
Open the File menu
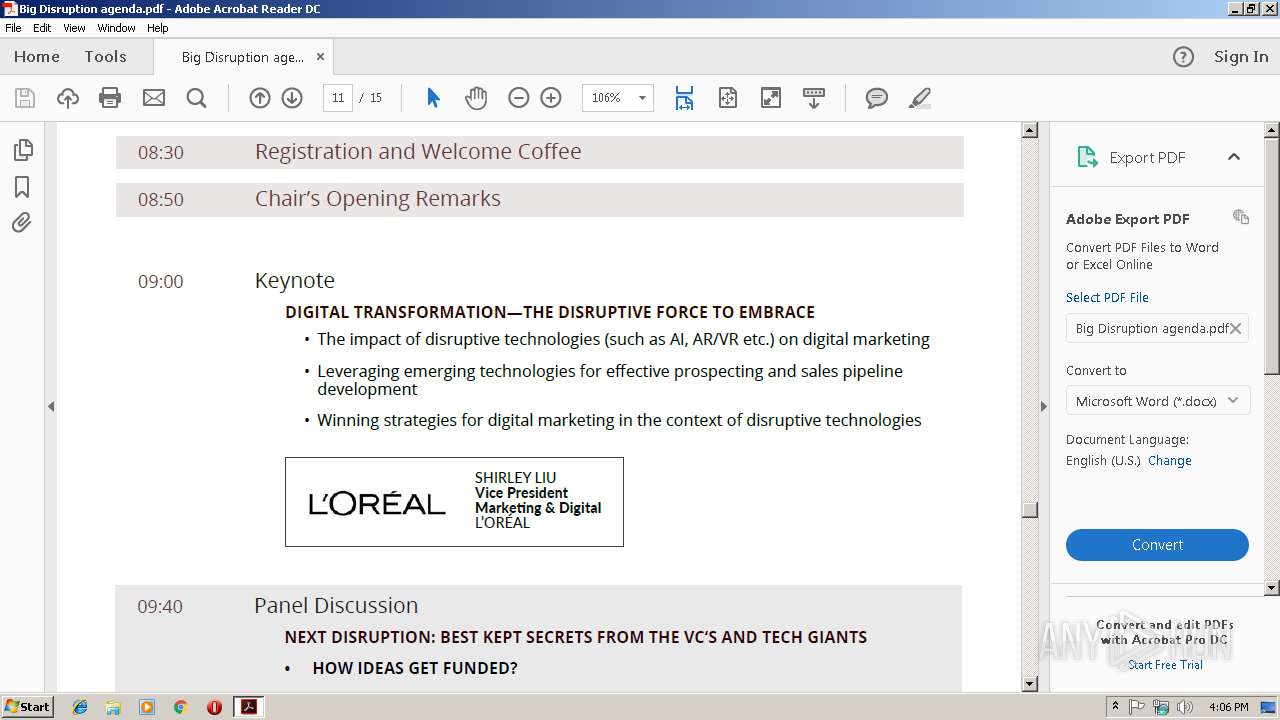(13, 28)
